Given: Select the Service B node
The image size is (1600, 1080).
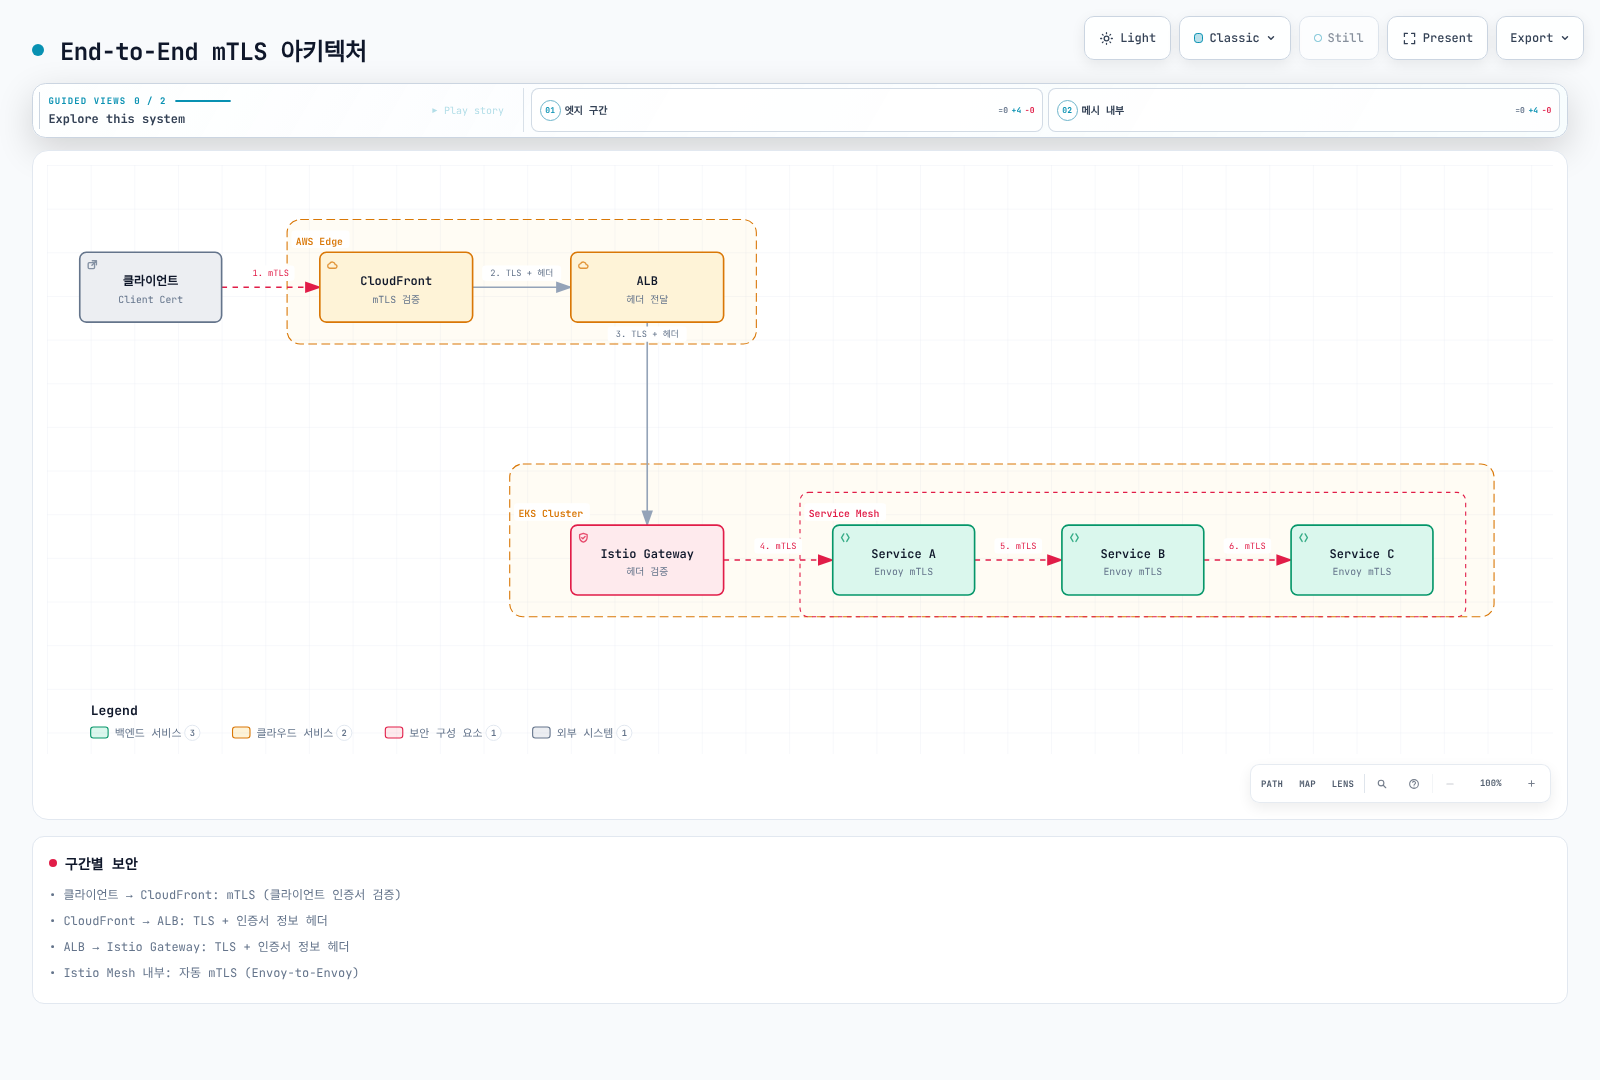Looking at the screenshot, I should click(x=1133, y=560).
